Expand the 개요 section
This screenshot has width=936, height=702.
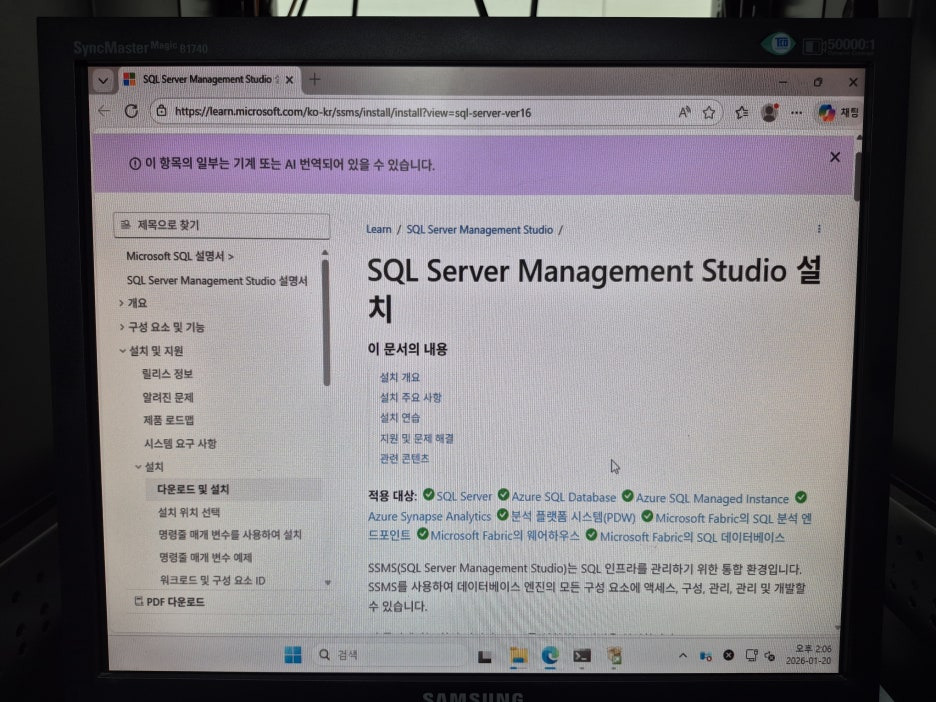[133, 303]
